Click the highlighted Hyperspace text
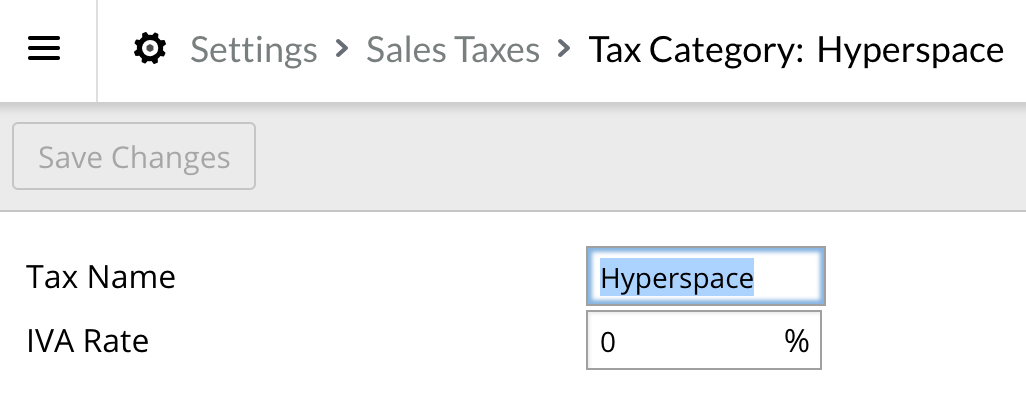The height and width of the screenshot is (406, 1026). point(677,277)
